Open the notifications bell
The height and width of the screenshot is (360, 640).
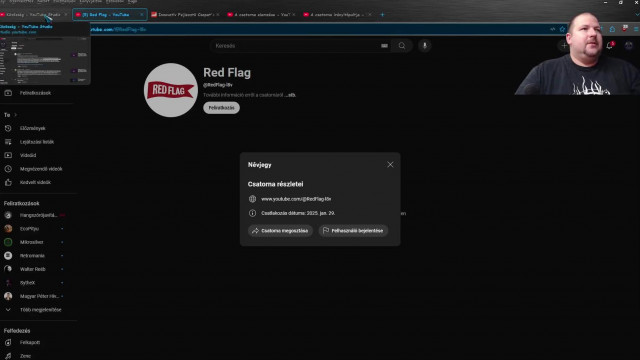coord(610,45)
